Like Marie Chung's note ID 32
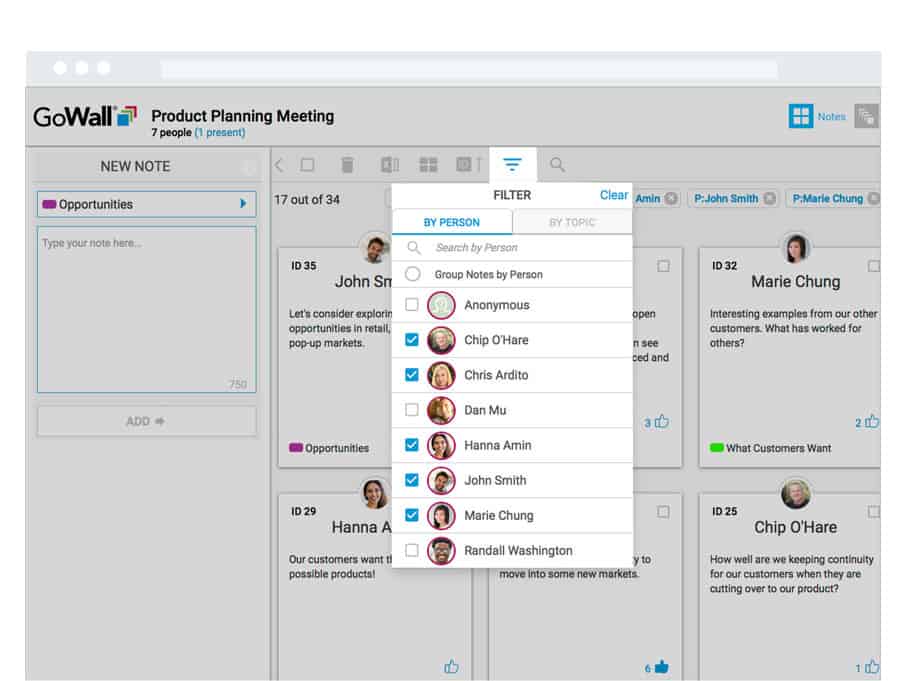The image size is (900, 681). point(872,422)
